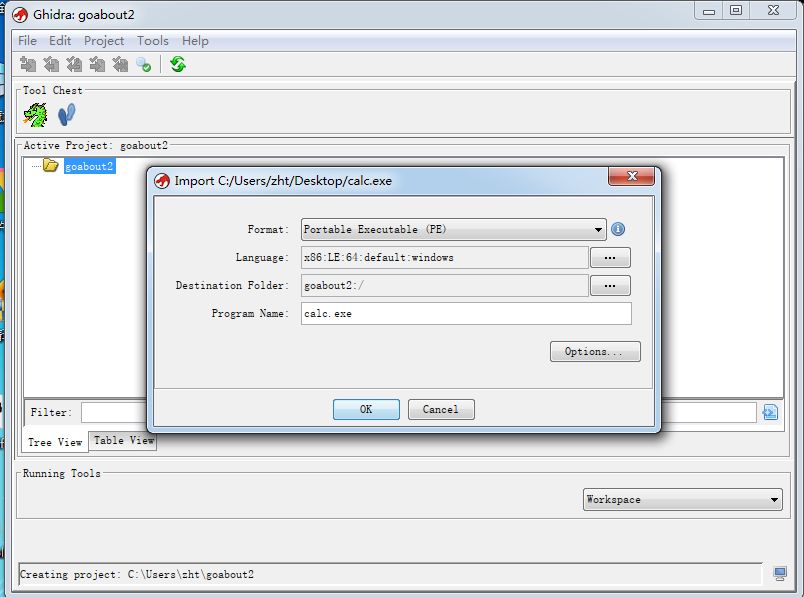
Task: Open the Edit menu
Action: (60, 41)
